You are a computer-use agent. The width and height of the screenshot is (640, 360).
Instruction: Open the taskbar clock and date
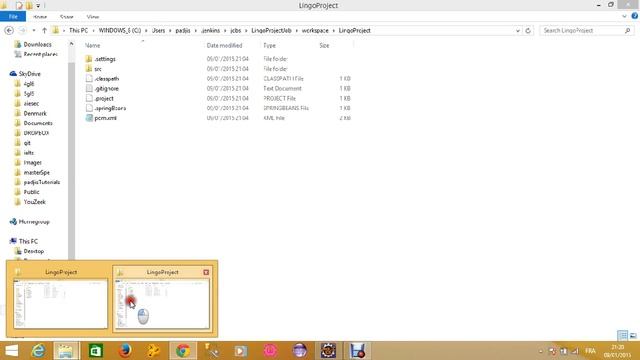618,351
